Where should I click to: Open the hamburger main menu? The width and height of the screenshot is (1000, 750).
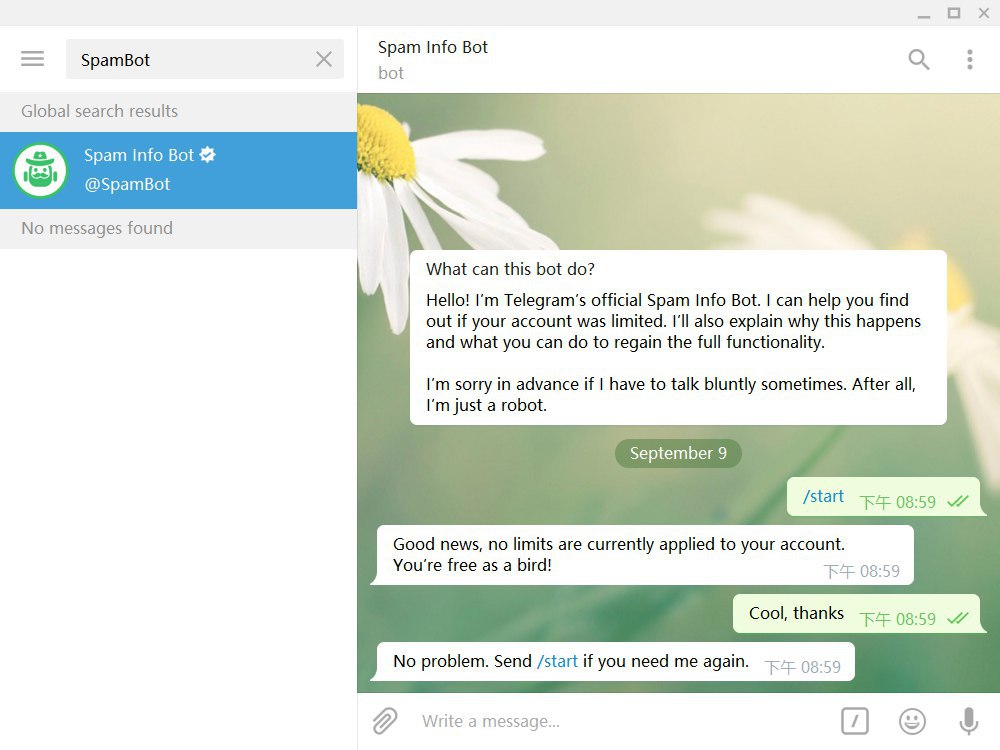[x=33, y=59]
